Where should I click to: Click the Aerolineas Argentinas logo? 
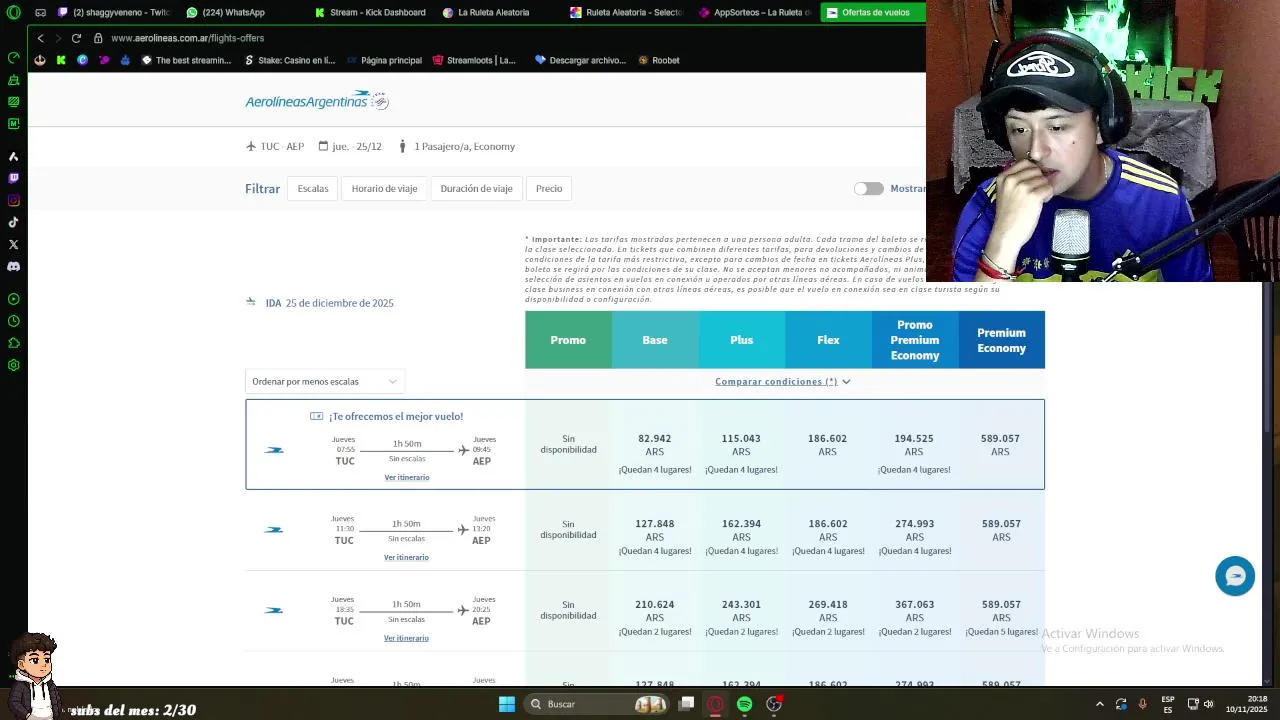[x=317, y=100]
